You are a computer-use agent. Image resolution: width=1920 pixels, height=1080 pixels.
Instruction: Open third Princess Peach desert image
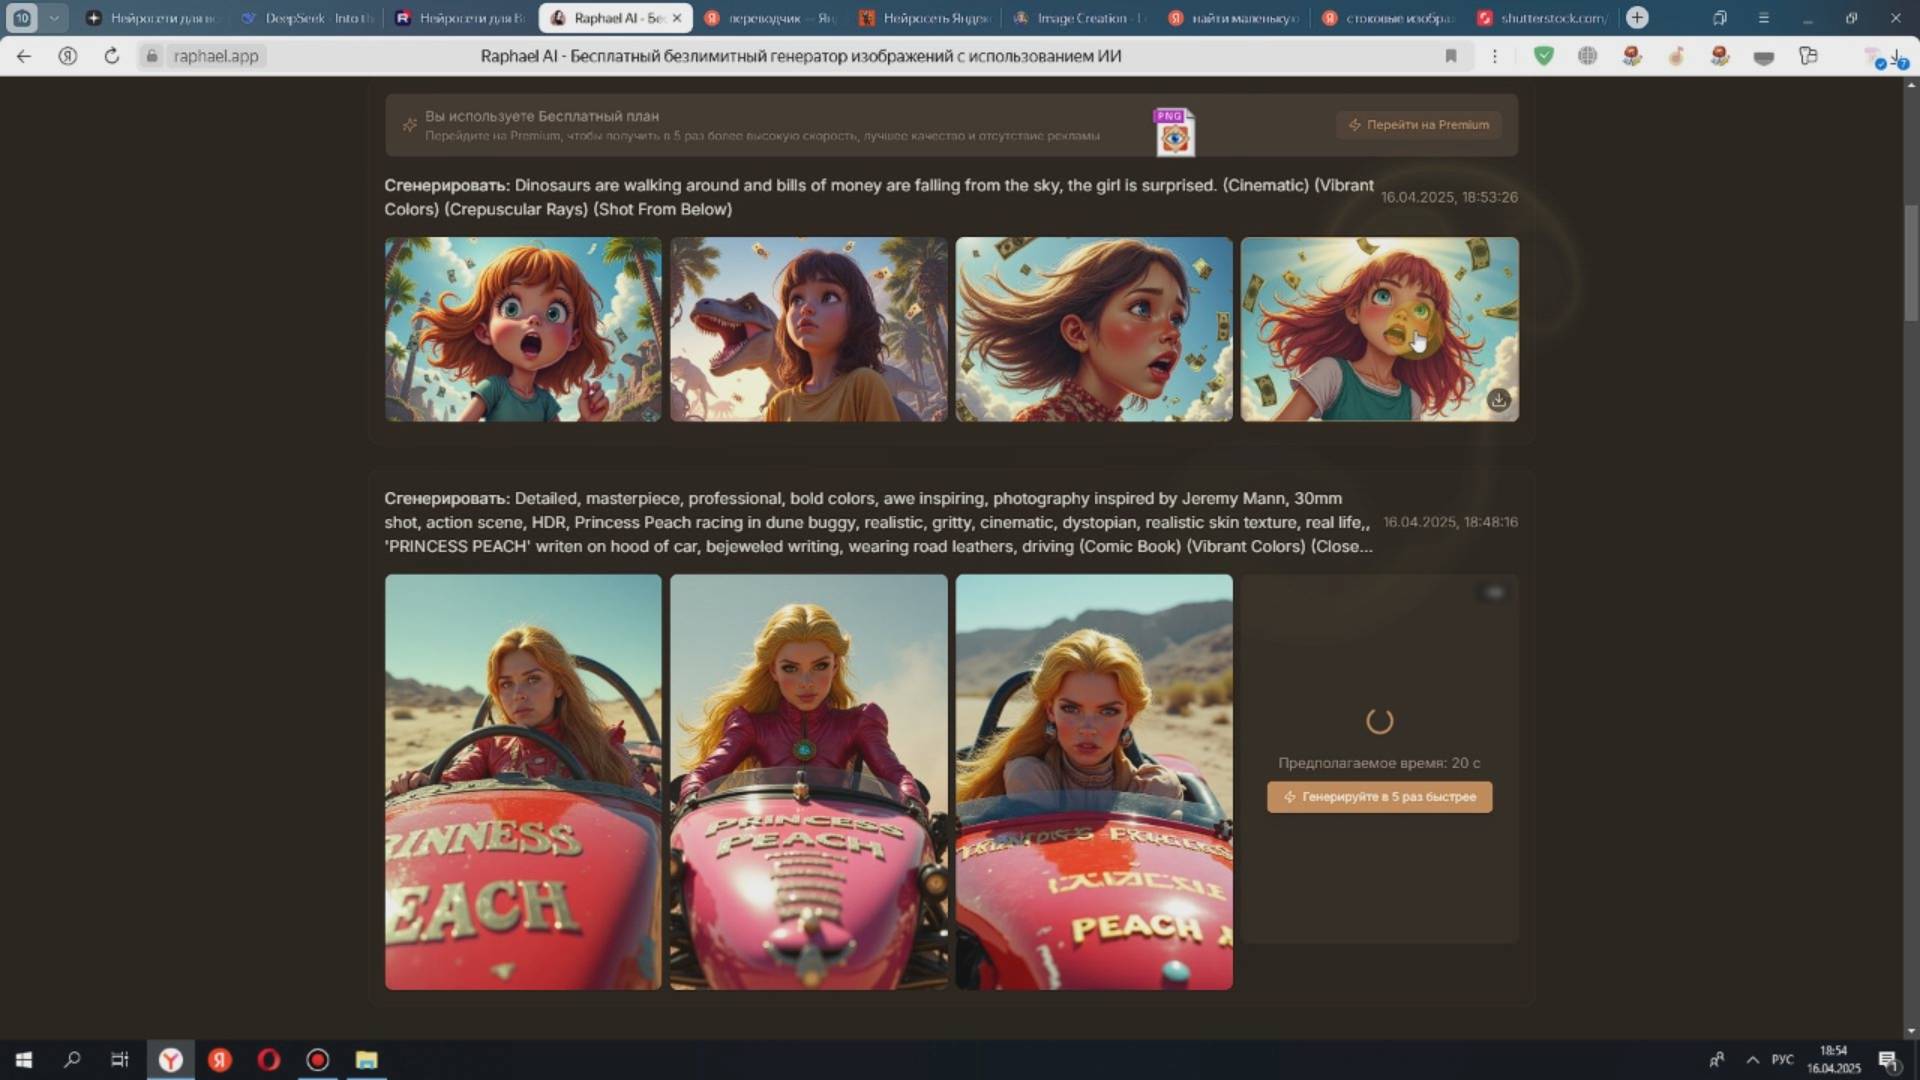1094,782
